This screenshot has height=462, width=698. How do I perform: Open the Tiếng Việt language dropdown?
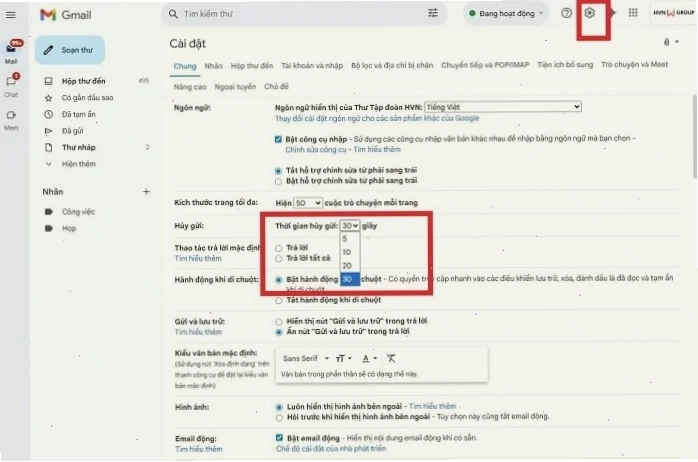coord(503,107)
